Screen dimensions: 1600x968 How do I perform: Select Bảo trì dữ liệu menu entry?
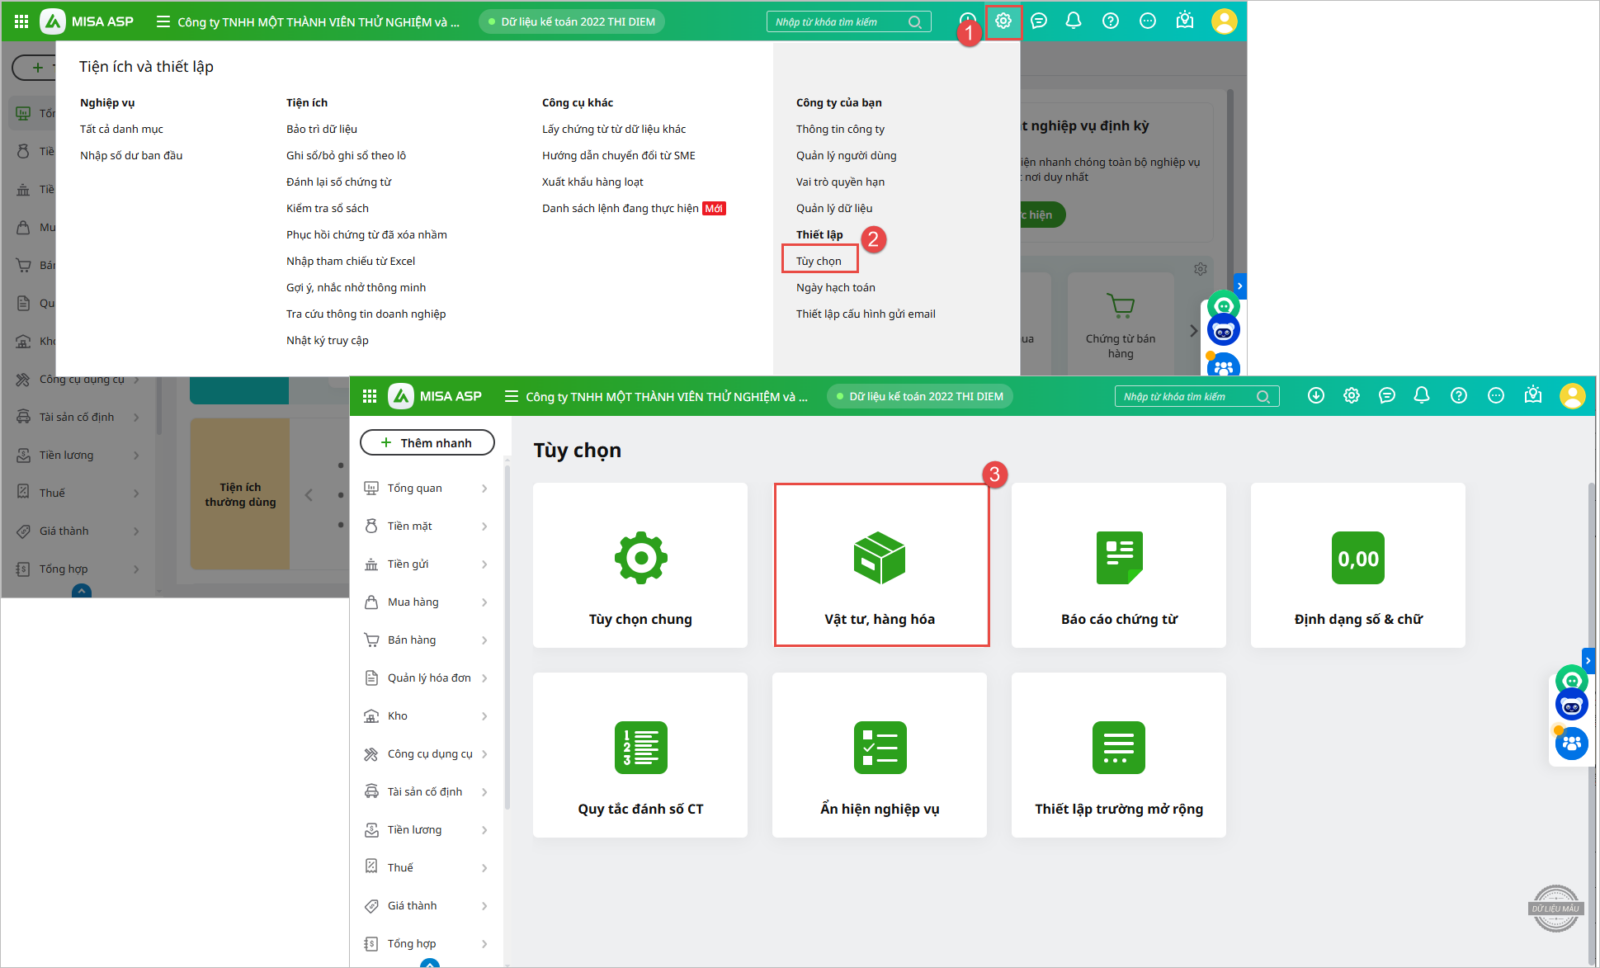point(321,129)
